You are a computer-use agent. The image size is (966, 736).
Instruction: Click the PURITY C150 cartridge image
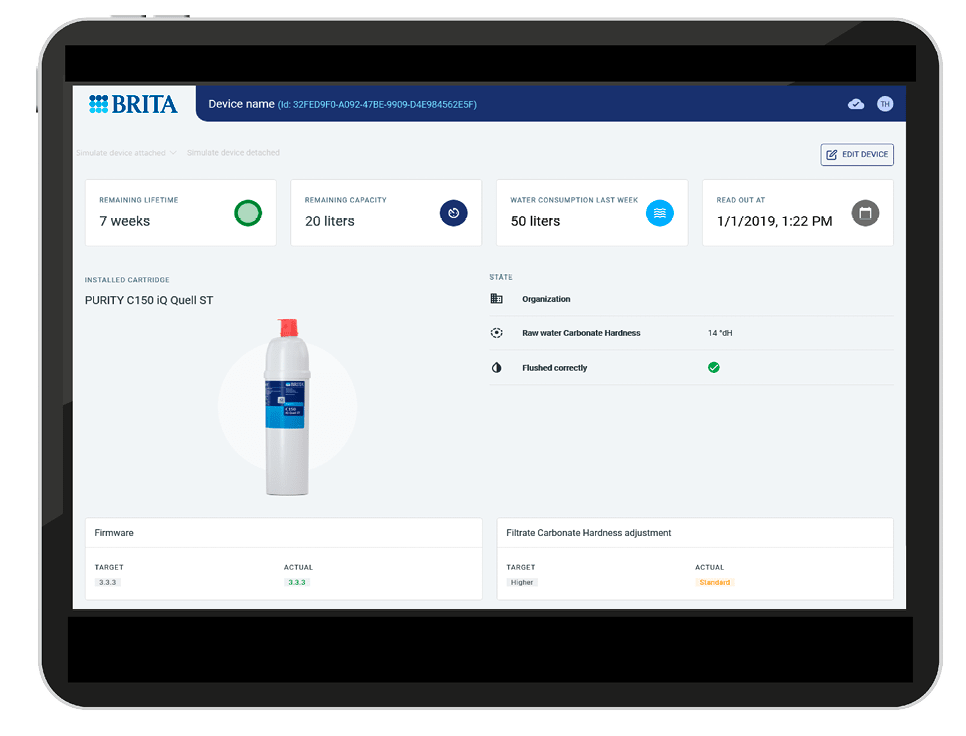pyautogui.click(x=287, y=407)
